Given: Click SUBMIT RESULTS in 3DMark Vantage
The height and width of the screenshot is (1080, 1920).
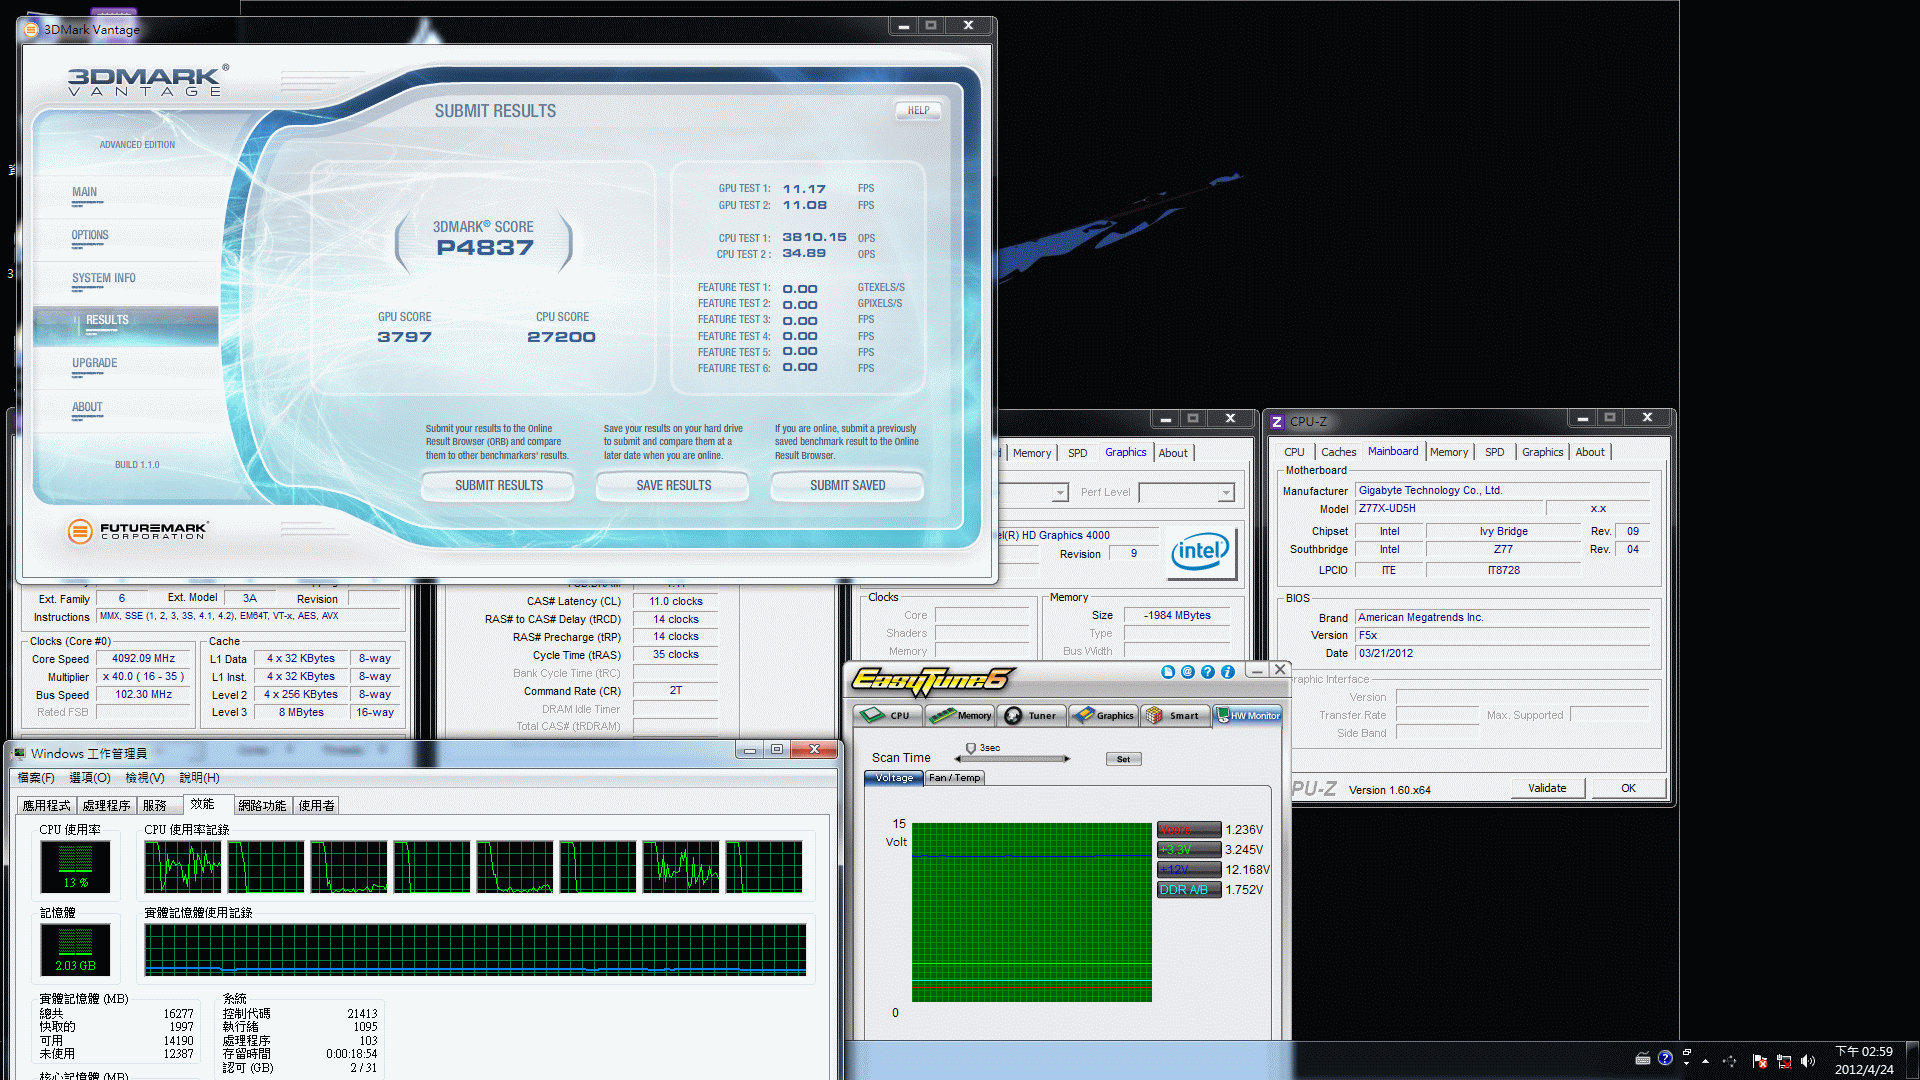Looking at the screenshot, I should pyautogui.click(x=499, y=486).
